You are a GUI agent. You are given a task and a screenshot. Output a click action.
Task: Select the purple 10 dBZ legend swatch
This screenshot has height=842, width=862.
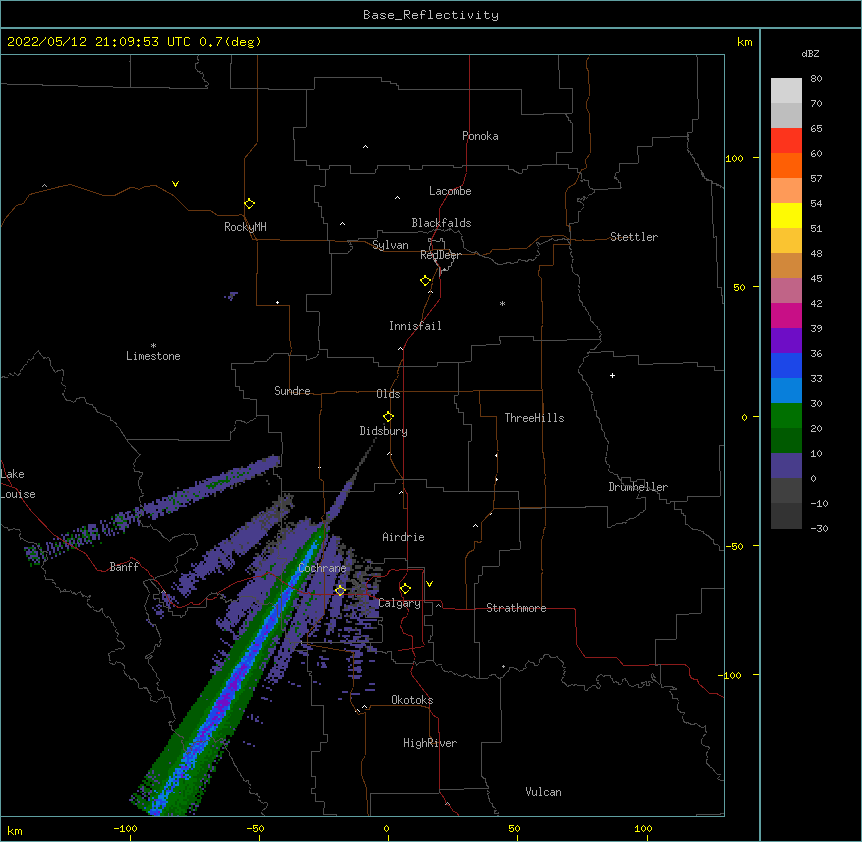point(786,466)
